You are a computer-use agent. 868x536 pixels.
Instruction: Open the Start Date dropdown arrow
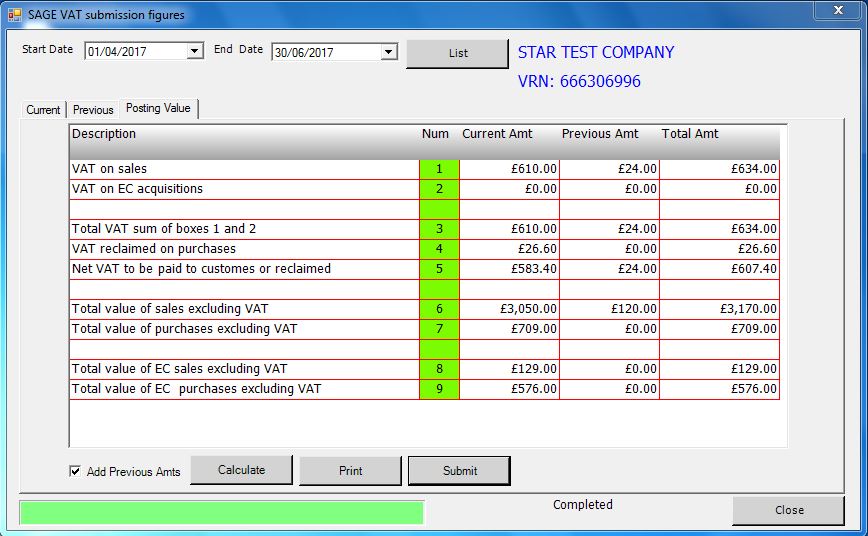pyautogui.click(x=194, y=51)
